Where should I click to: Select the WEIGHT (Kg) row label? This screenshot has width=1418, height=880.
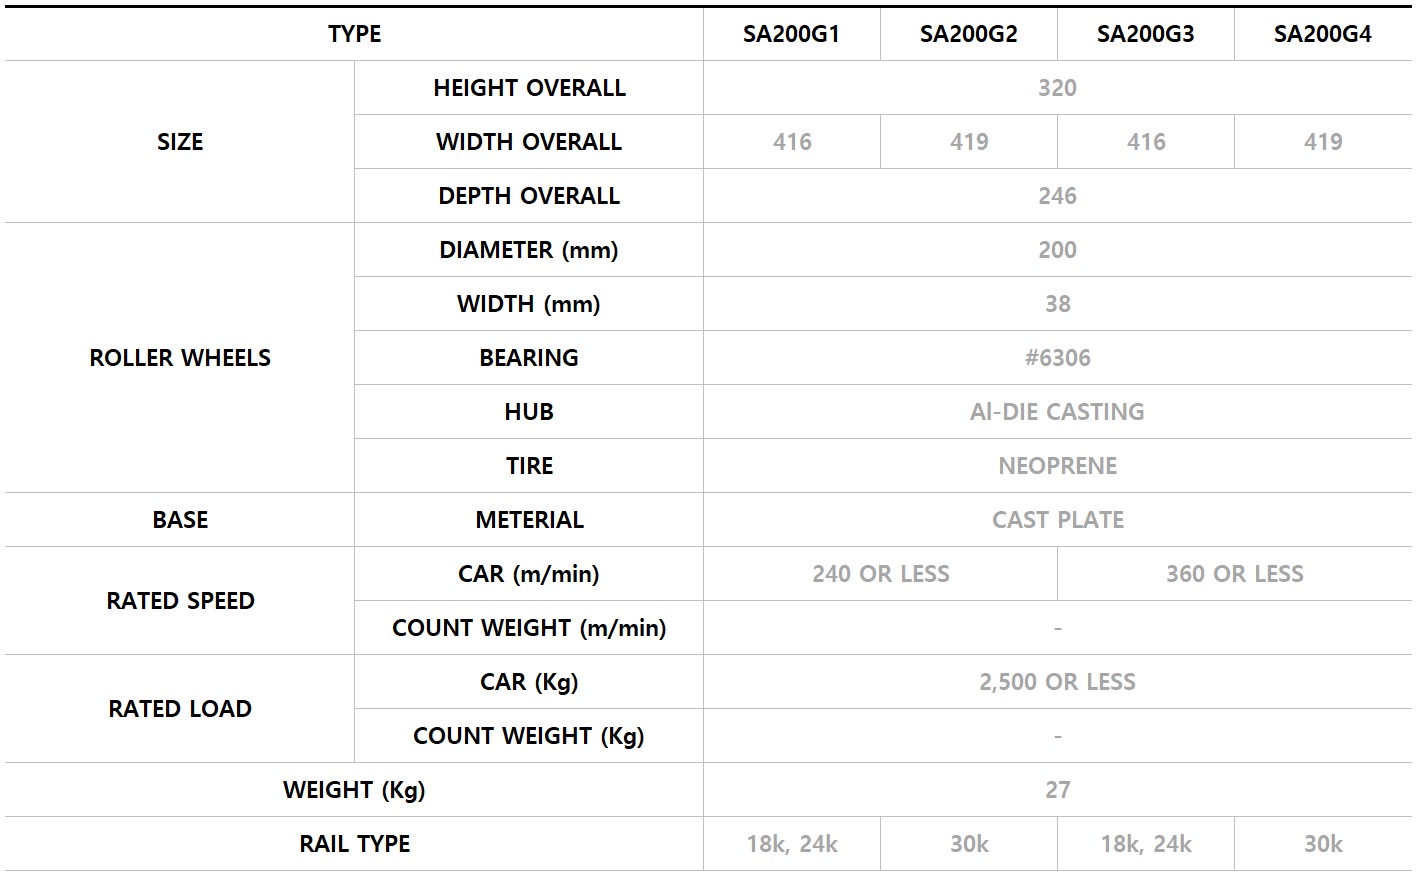coord(354,790)
